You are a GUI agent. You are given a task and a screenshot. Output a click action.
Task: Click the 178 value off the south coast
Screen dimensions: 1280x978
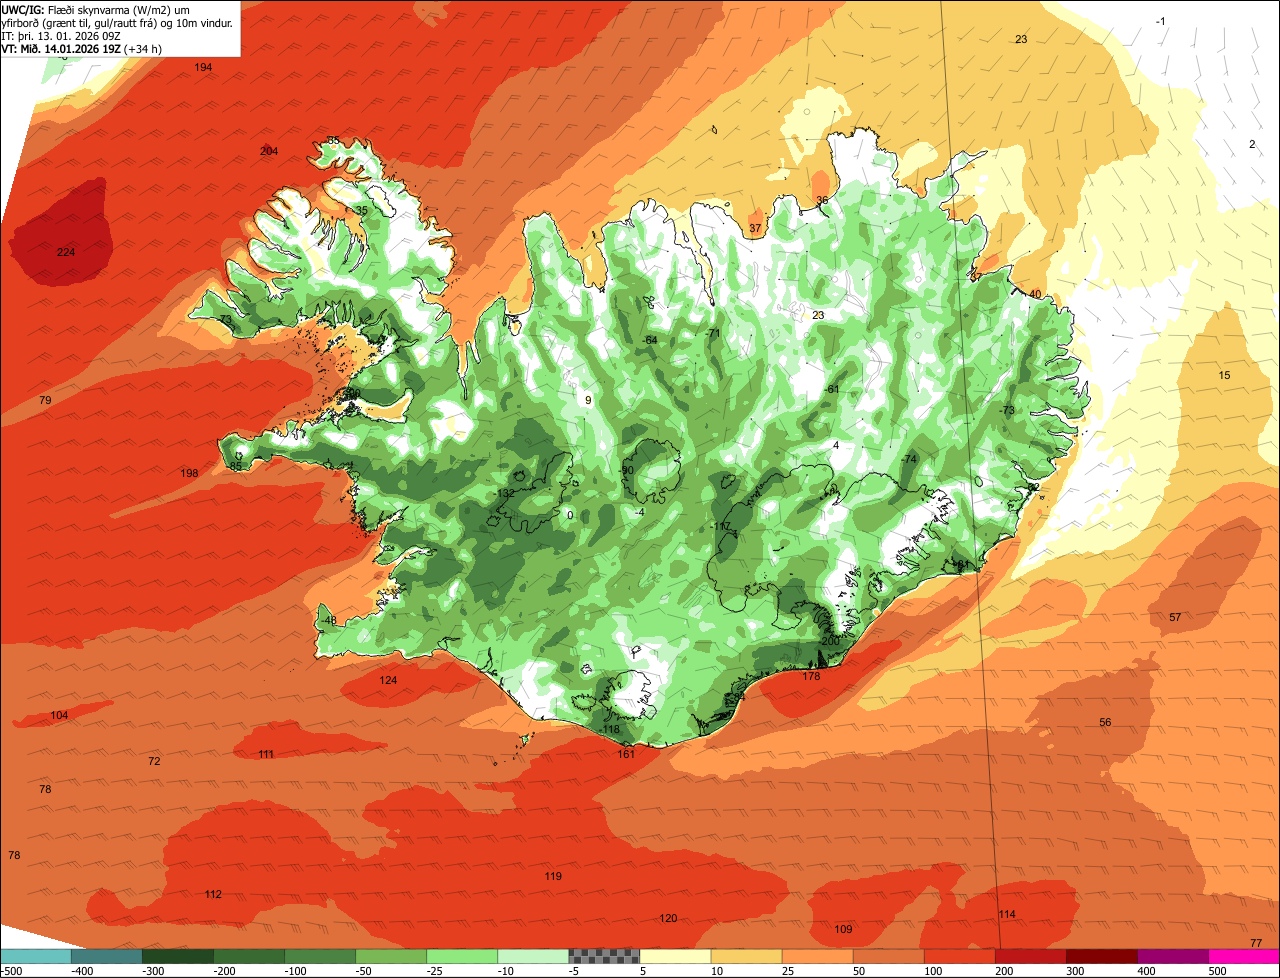(x=811, y=676)
